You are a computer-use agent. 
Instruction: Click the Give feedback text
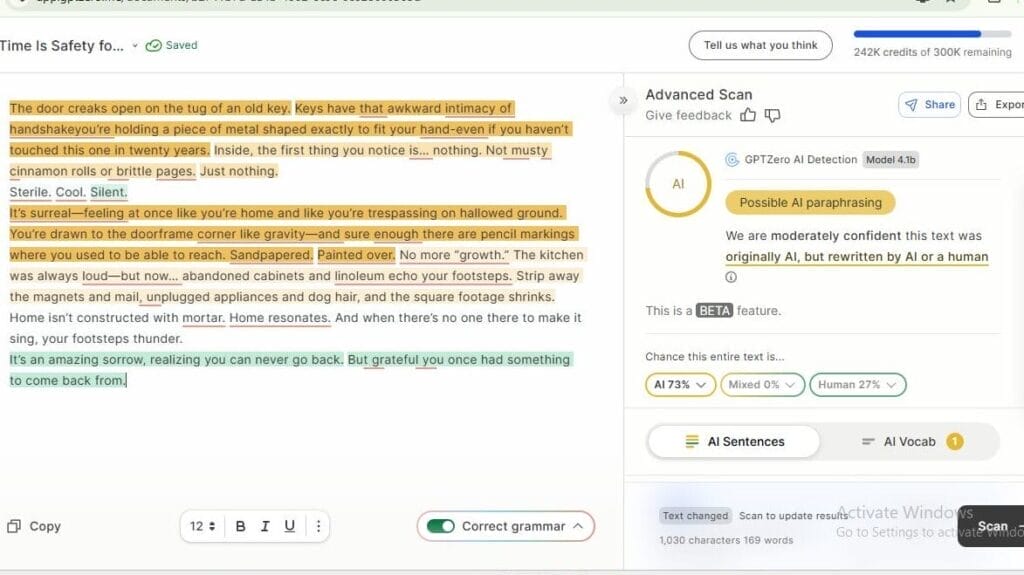pyautogui.click(x=688, y=116)
